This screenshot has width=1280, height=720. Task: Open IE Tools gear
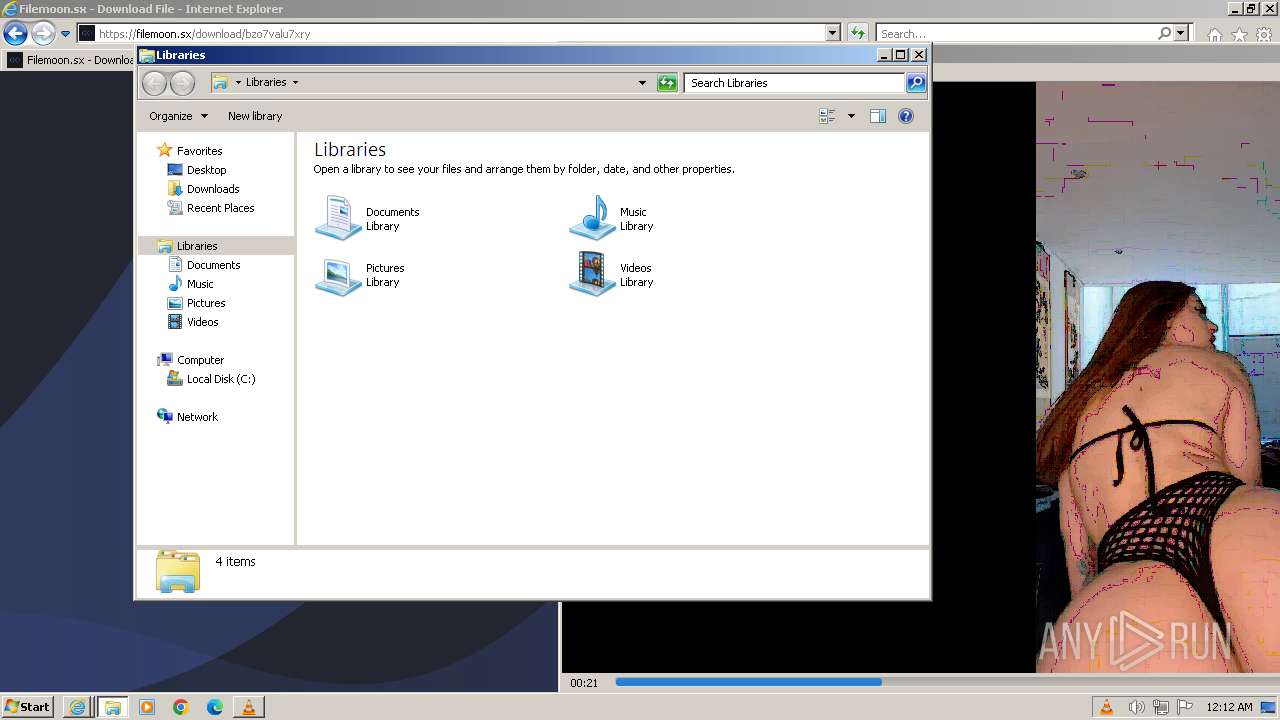pyautogui.click(x=1264, y=34)
